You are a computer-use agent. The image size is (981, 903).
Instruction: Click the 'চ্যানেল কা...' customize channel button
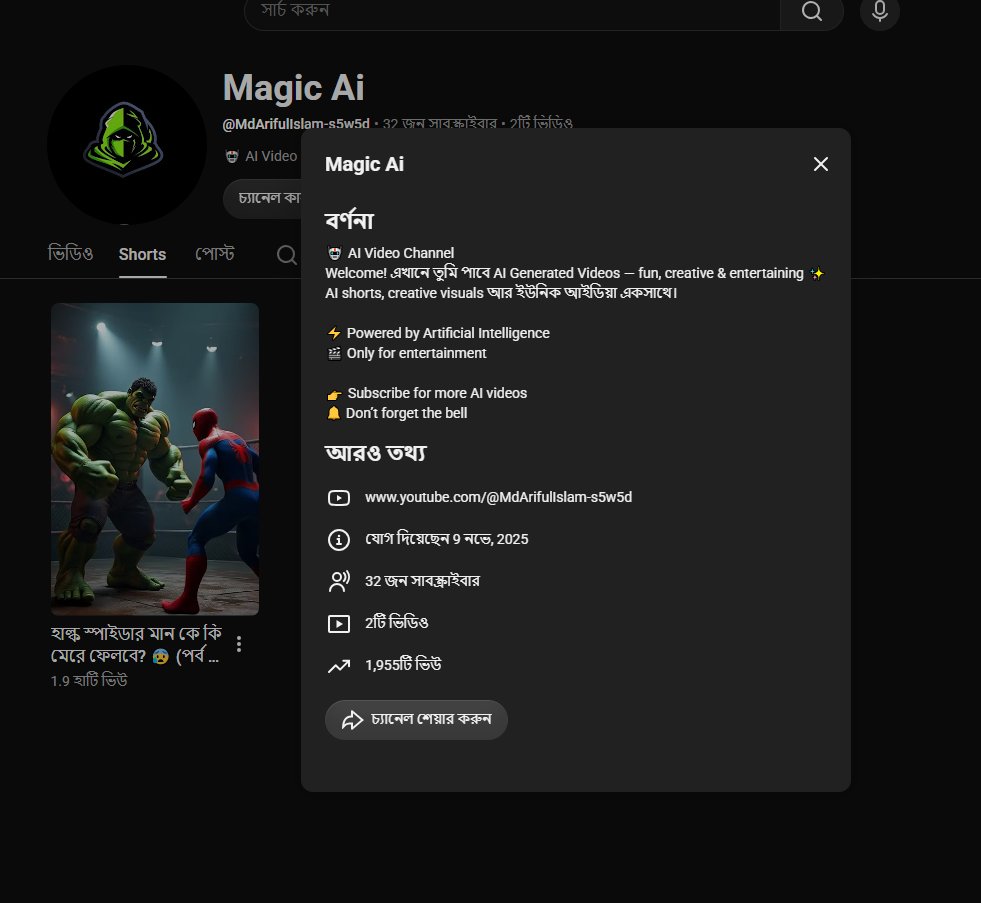262,198
